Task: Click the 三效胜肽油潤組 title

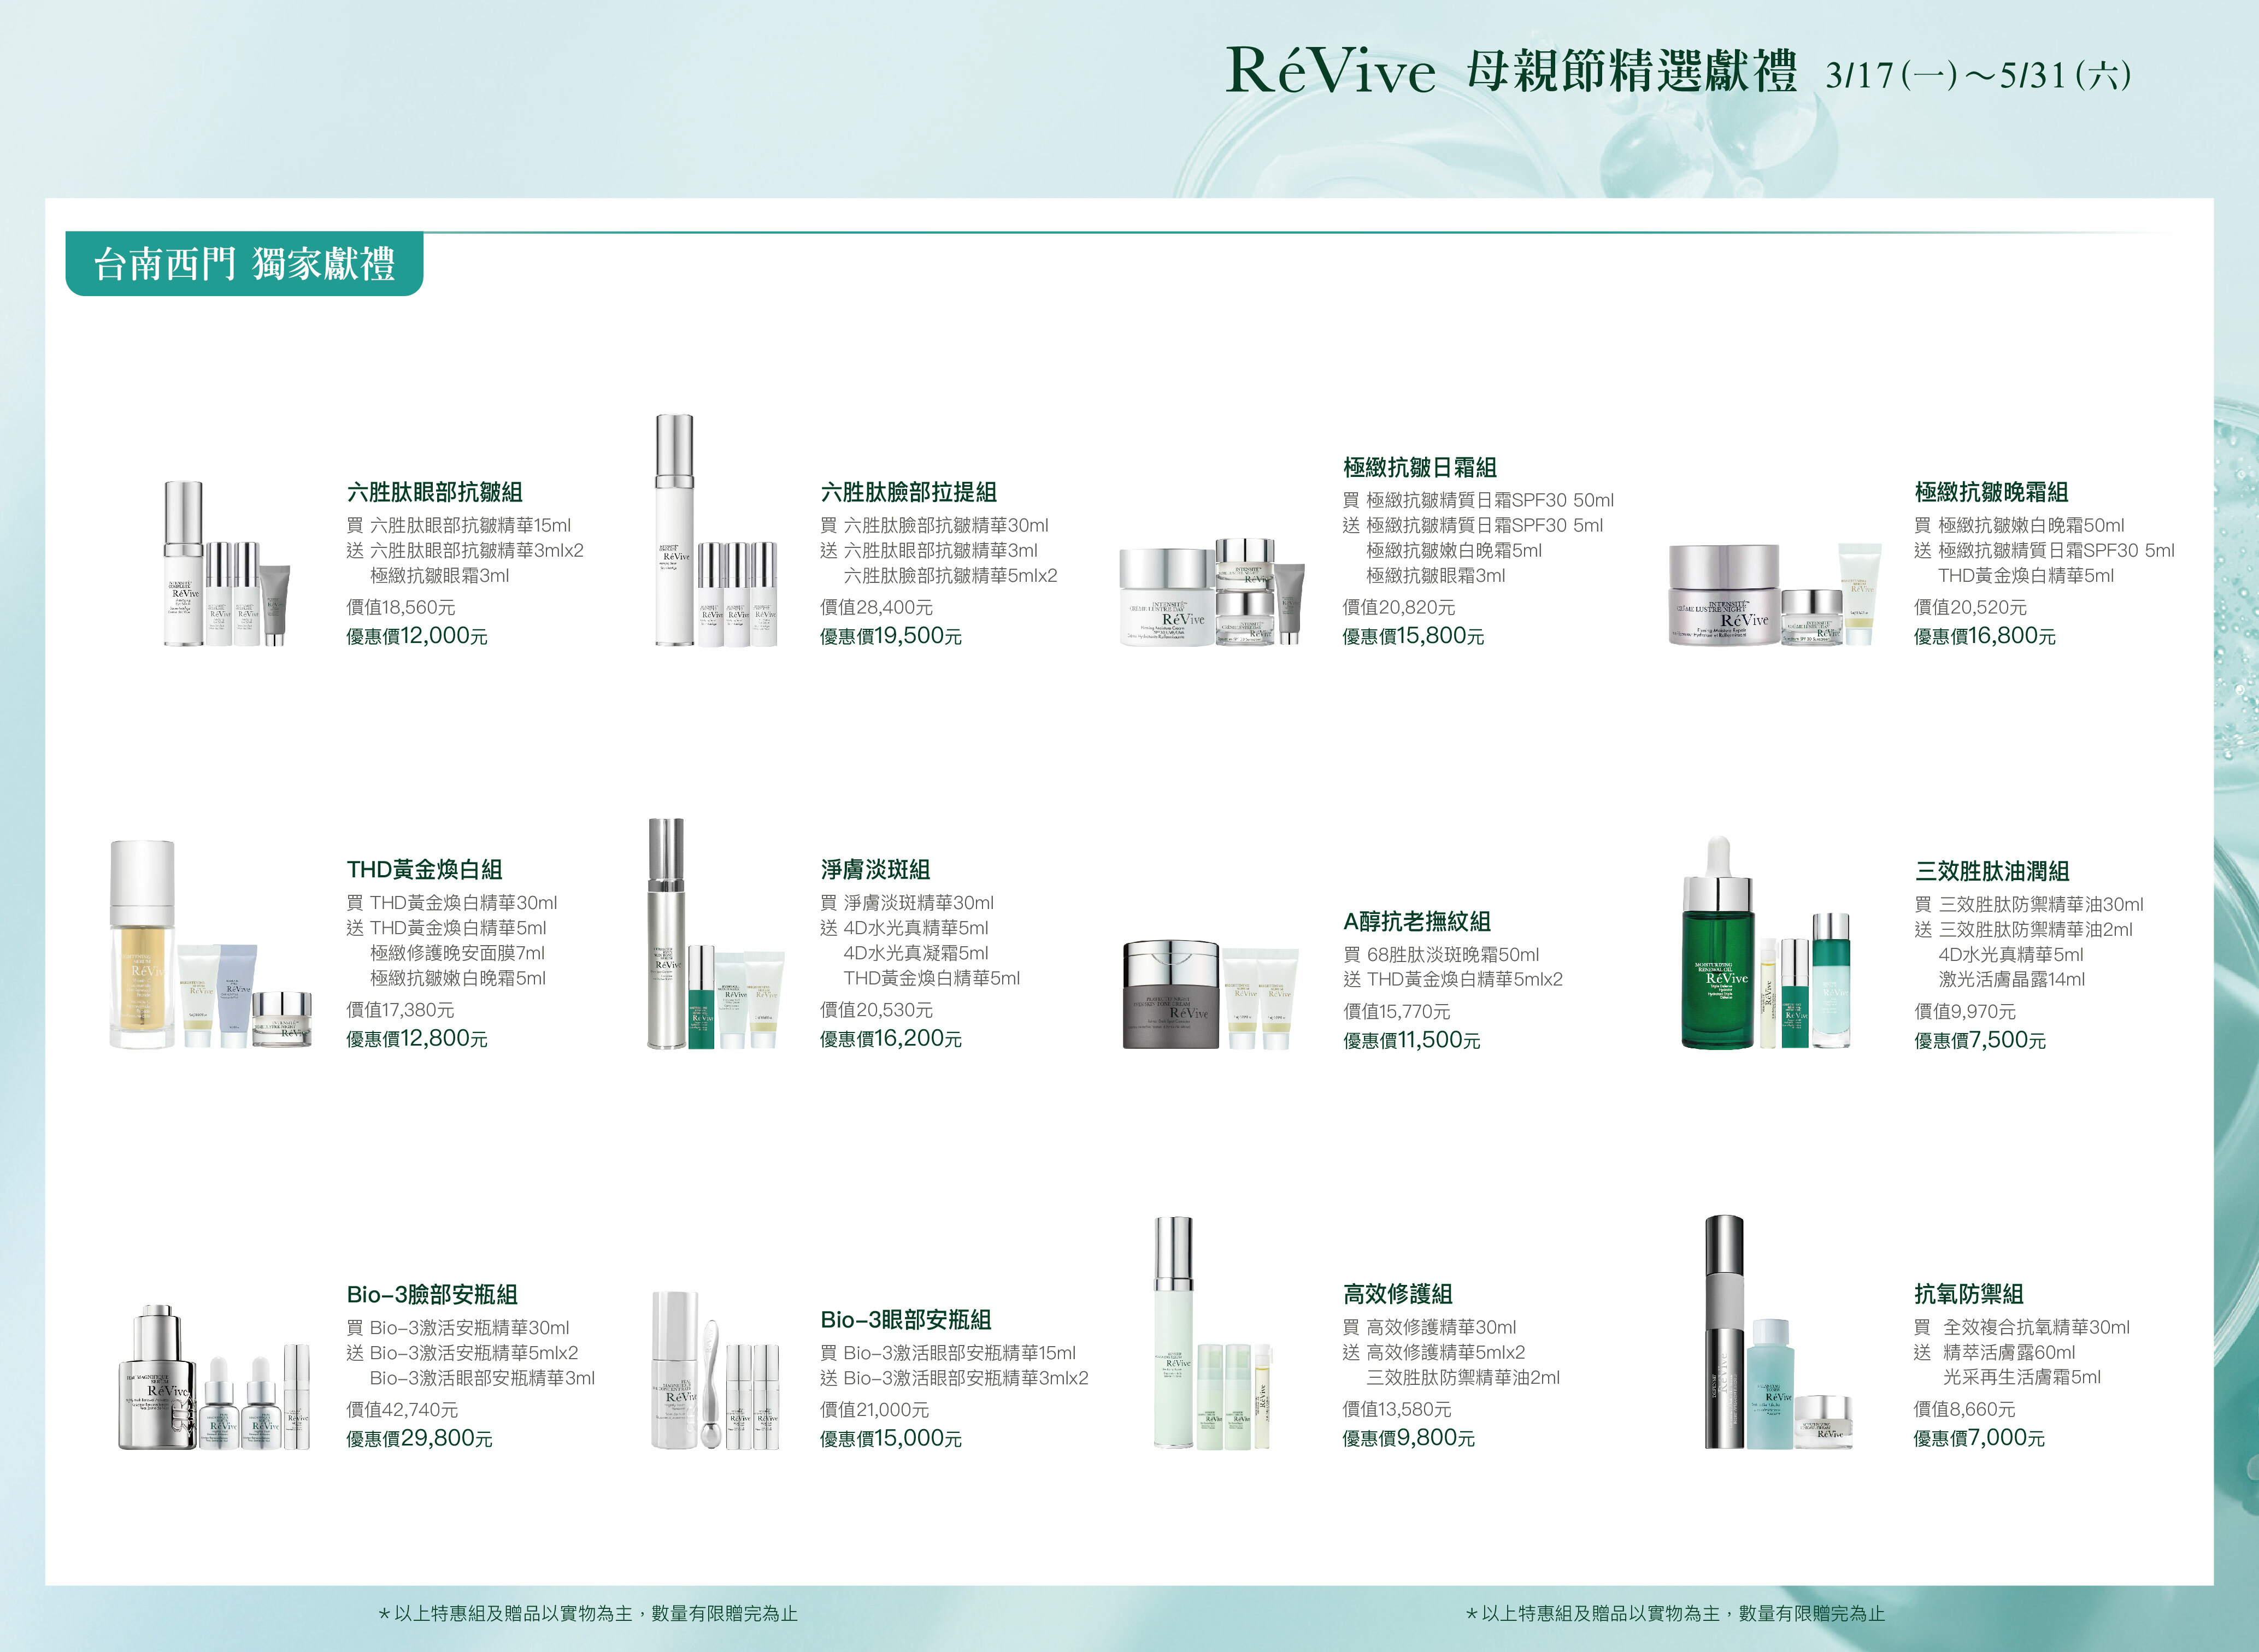Action: (x=1992, y=871)
